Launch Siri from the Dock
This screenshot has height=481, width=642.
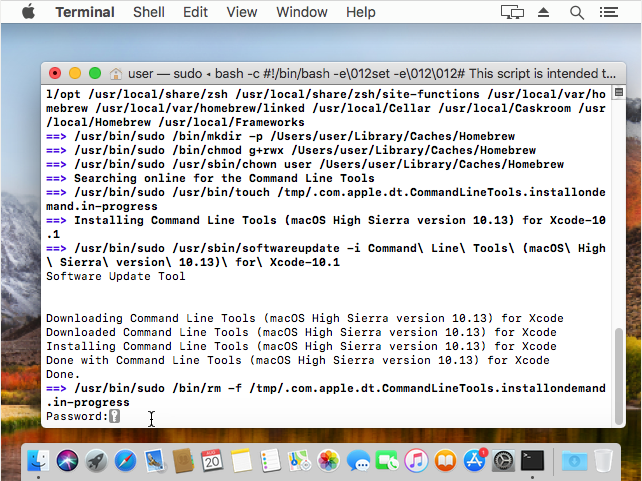67,461
